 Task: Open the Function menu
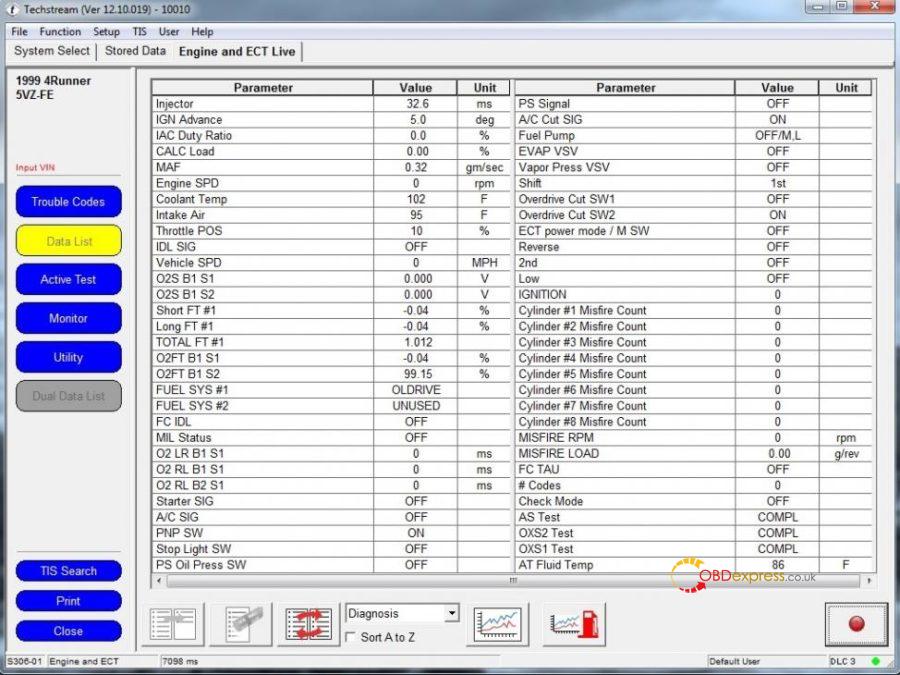point(60,31)
